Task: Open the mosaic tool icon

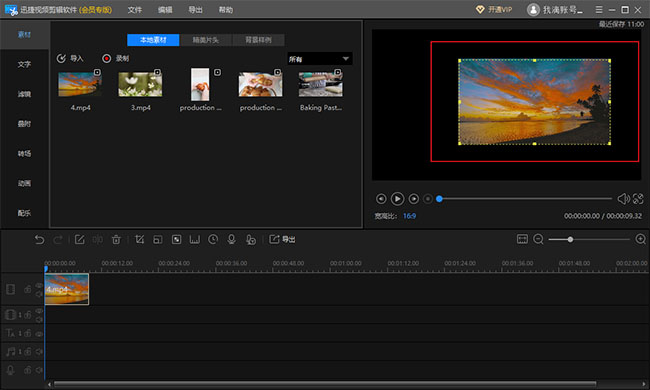Action: click(x=177, y=240)
